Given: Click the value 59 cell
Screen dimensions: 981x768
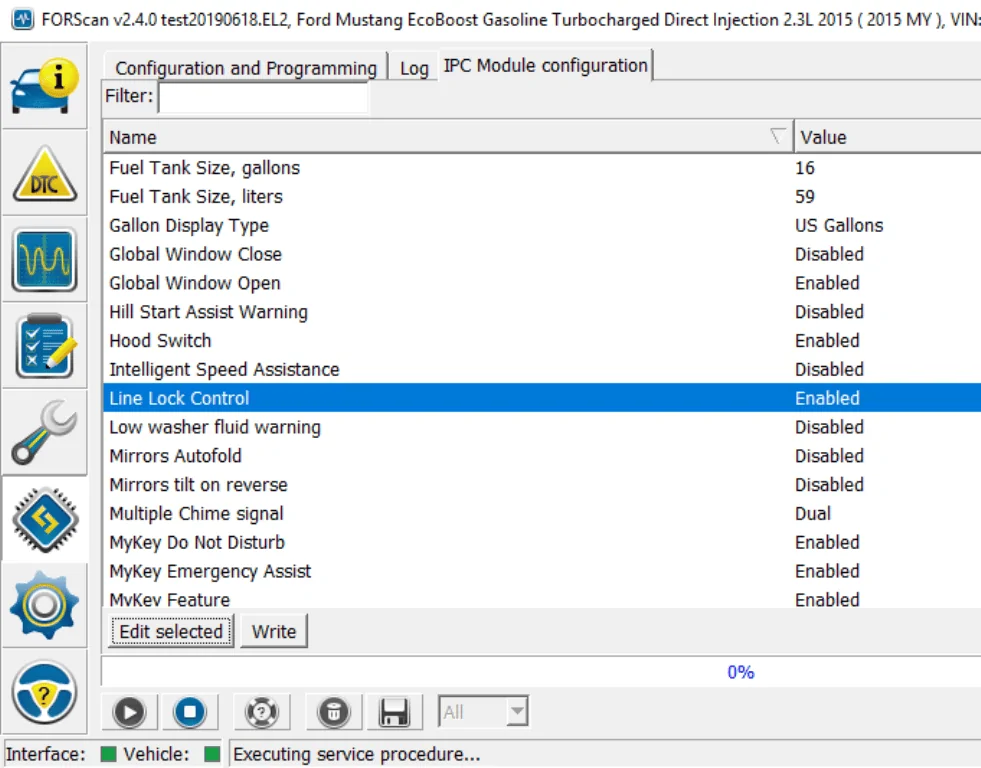Looking at the screenshot, I should [x=805, y=196].
